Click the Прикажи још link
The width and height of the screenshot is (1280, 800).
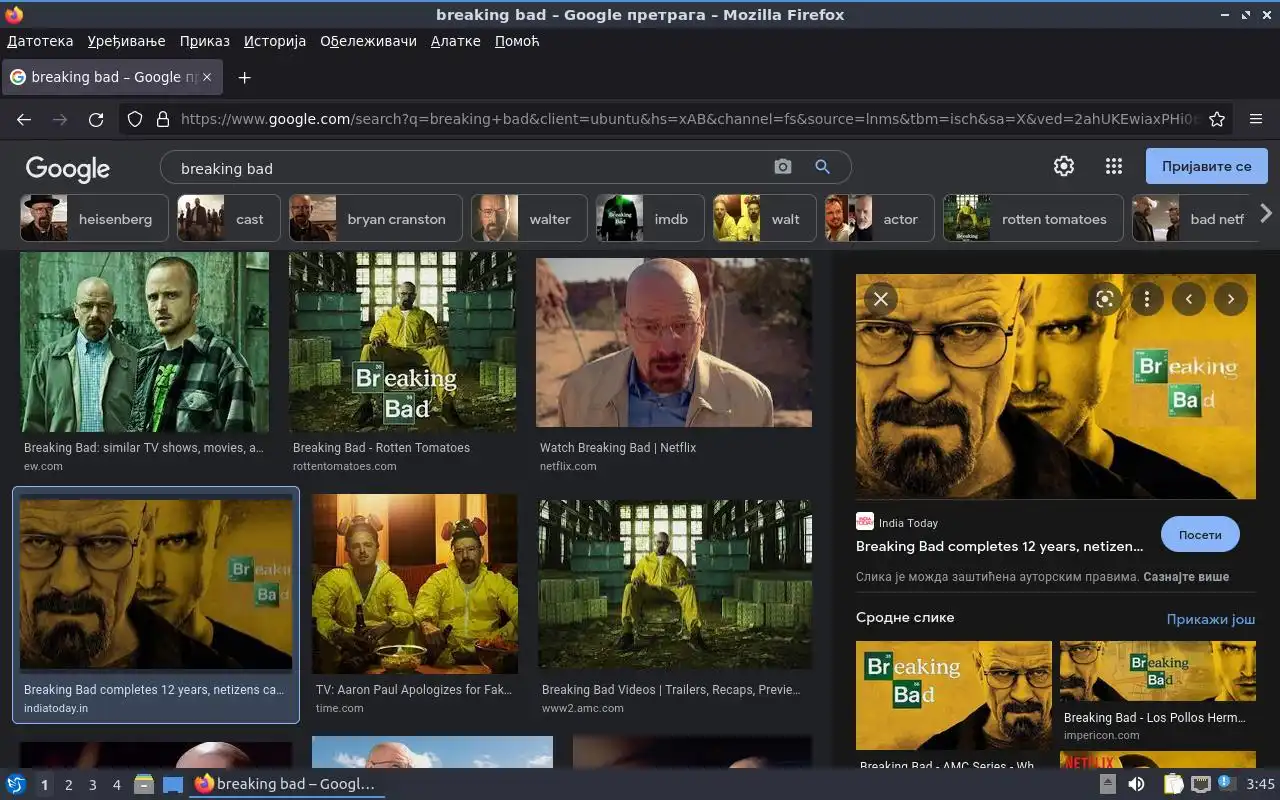(1211, 619)
